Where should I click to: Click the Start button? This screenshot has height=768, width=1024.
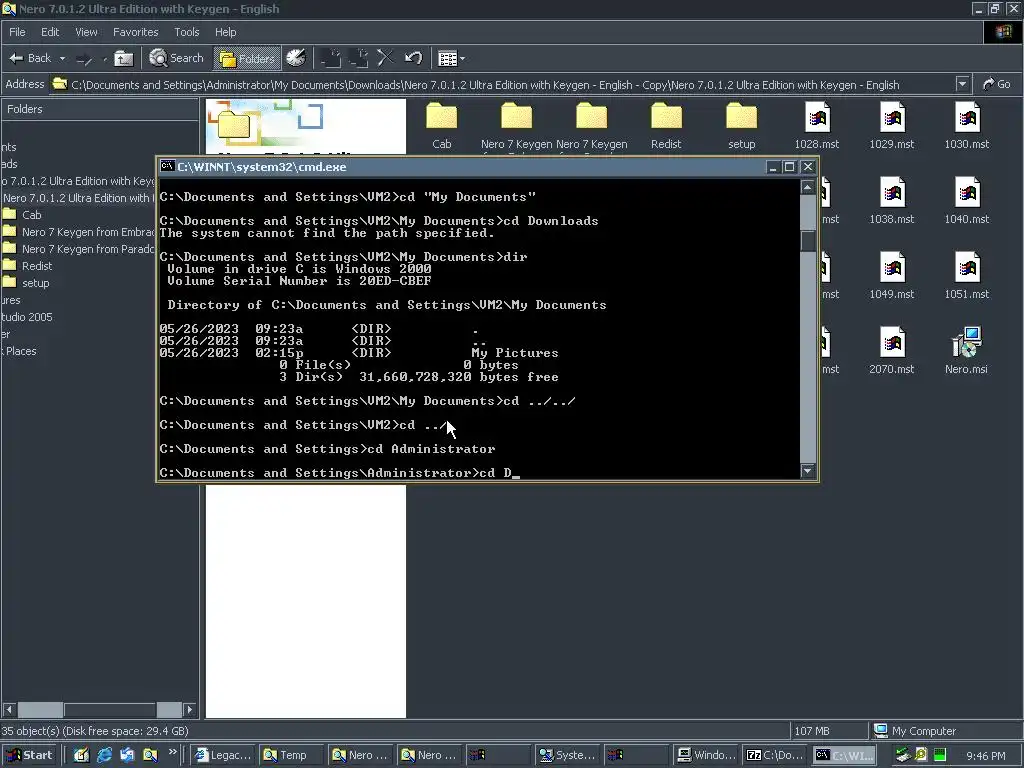(x=30, y=755)
